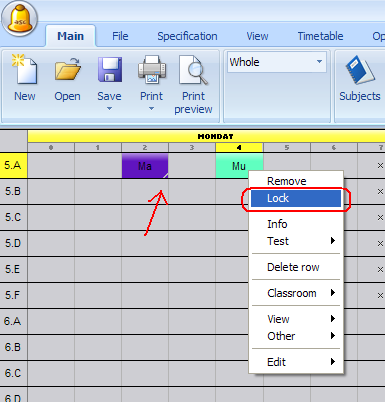Click the x mark in row 5.A

(x=380, y=166)
